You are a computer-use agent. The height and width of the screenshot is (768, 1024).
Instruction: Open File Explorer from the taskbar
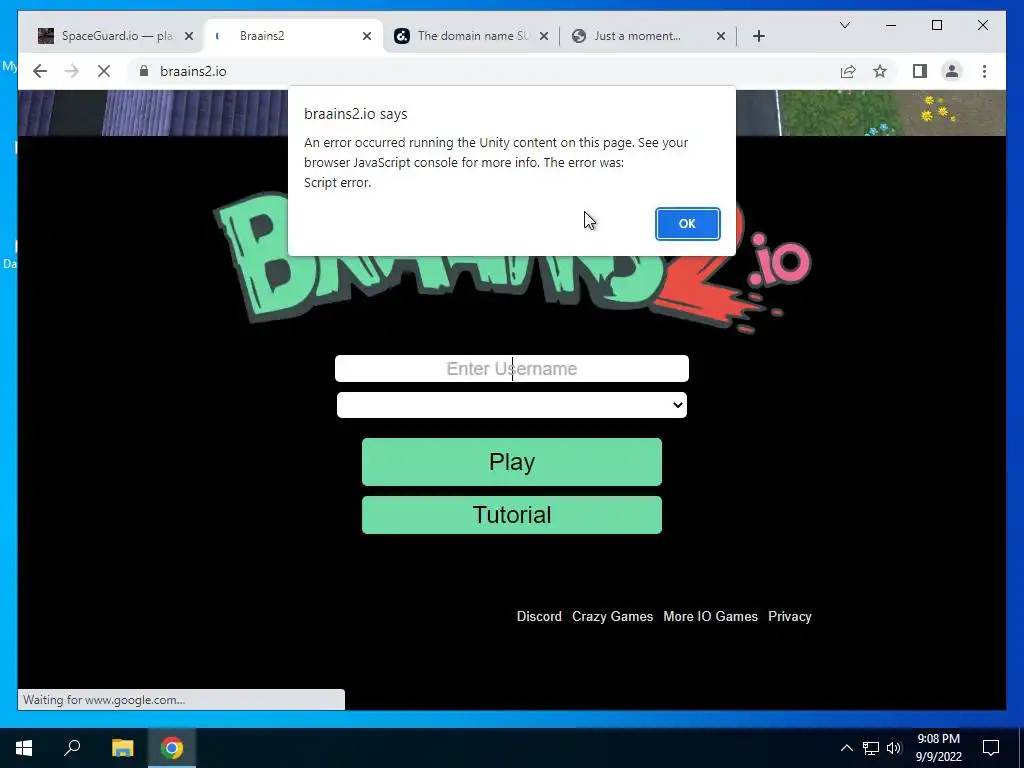coord(122,748)
